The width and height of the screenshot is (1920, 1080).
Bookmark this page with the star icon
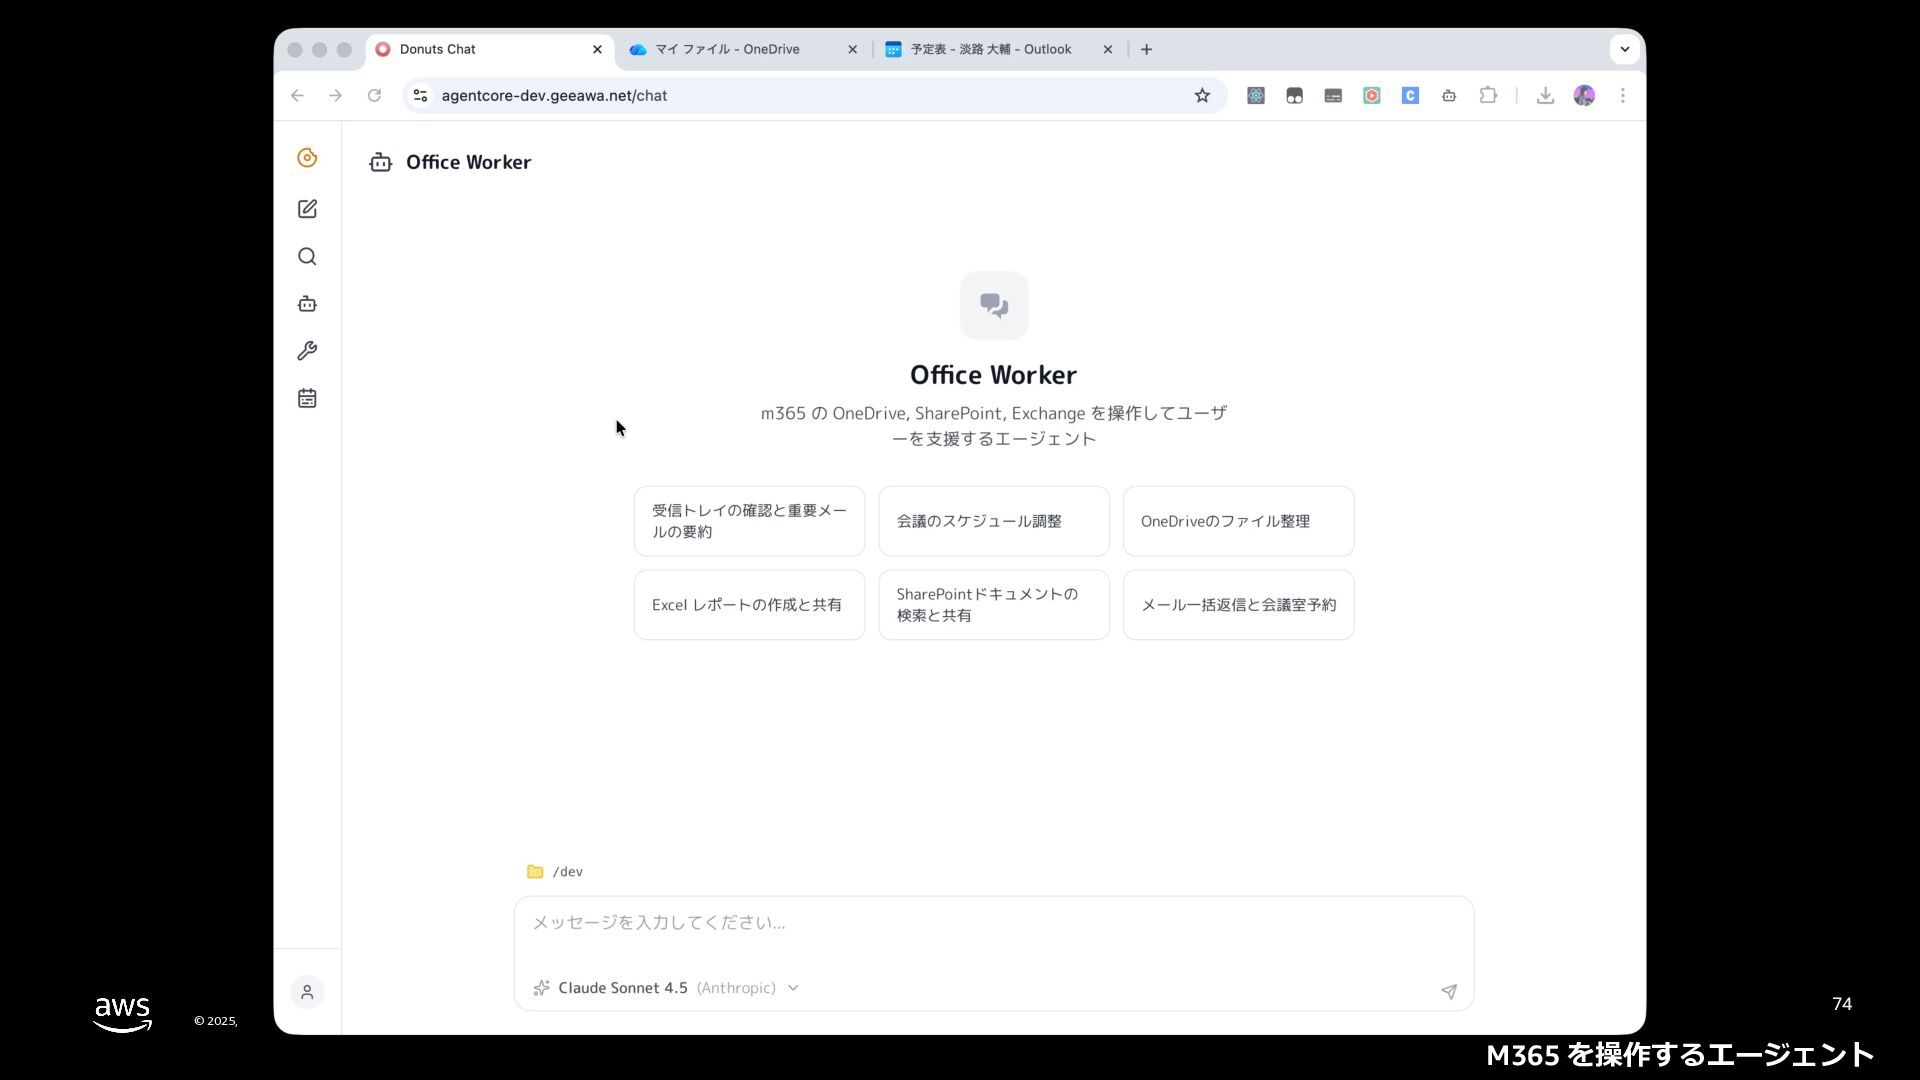1202,96
